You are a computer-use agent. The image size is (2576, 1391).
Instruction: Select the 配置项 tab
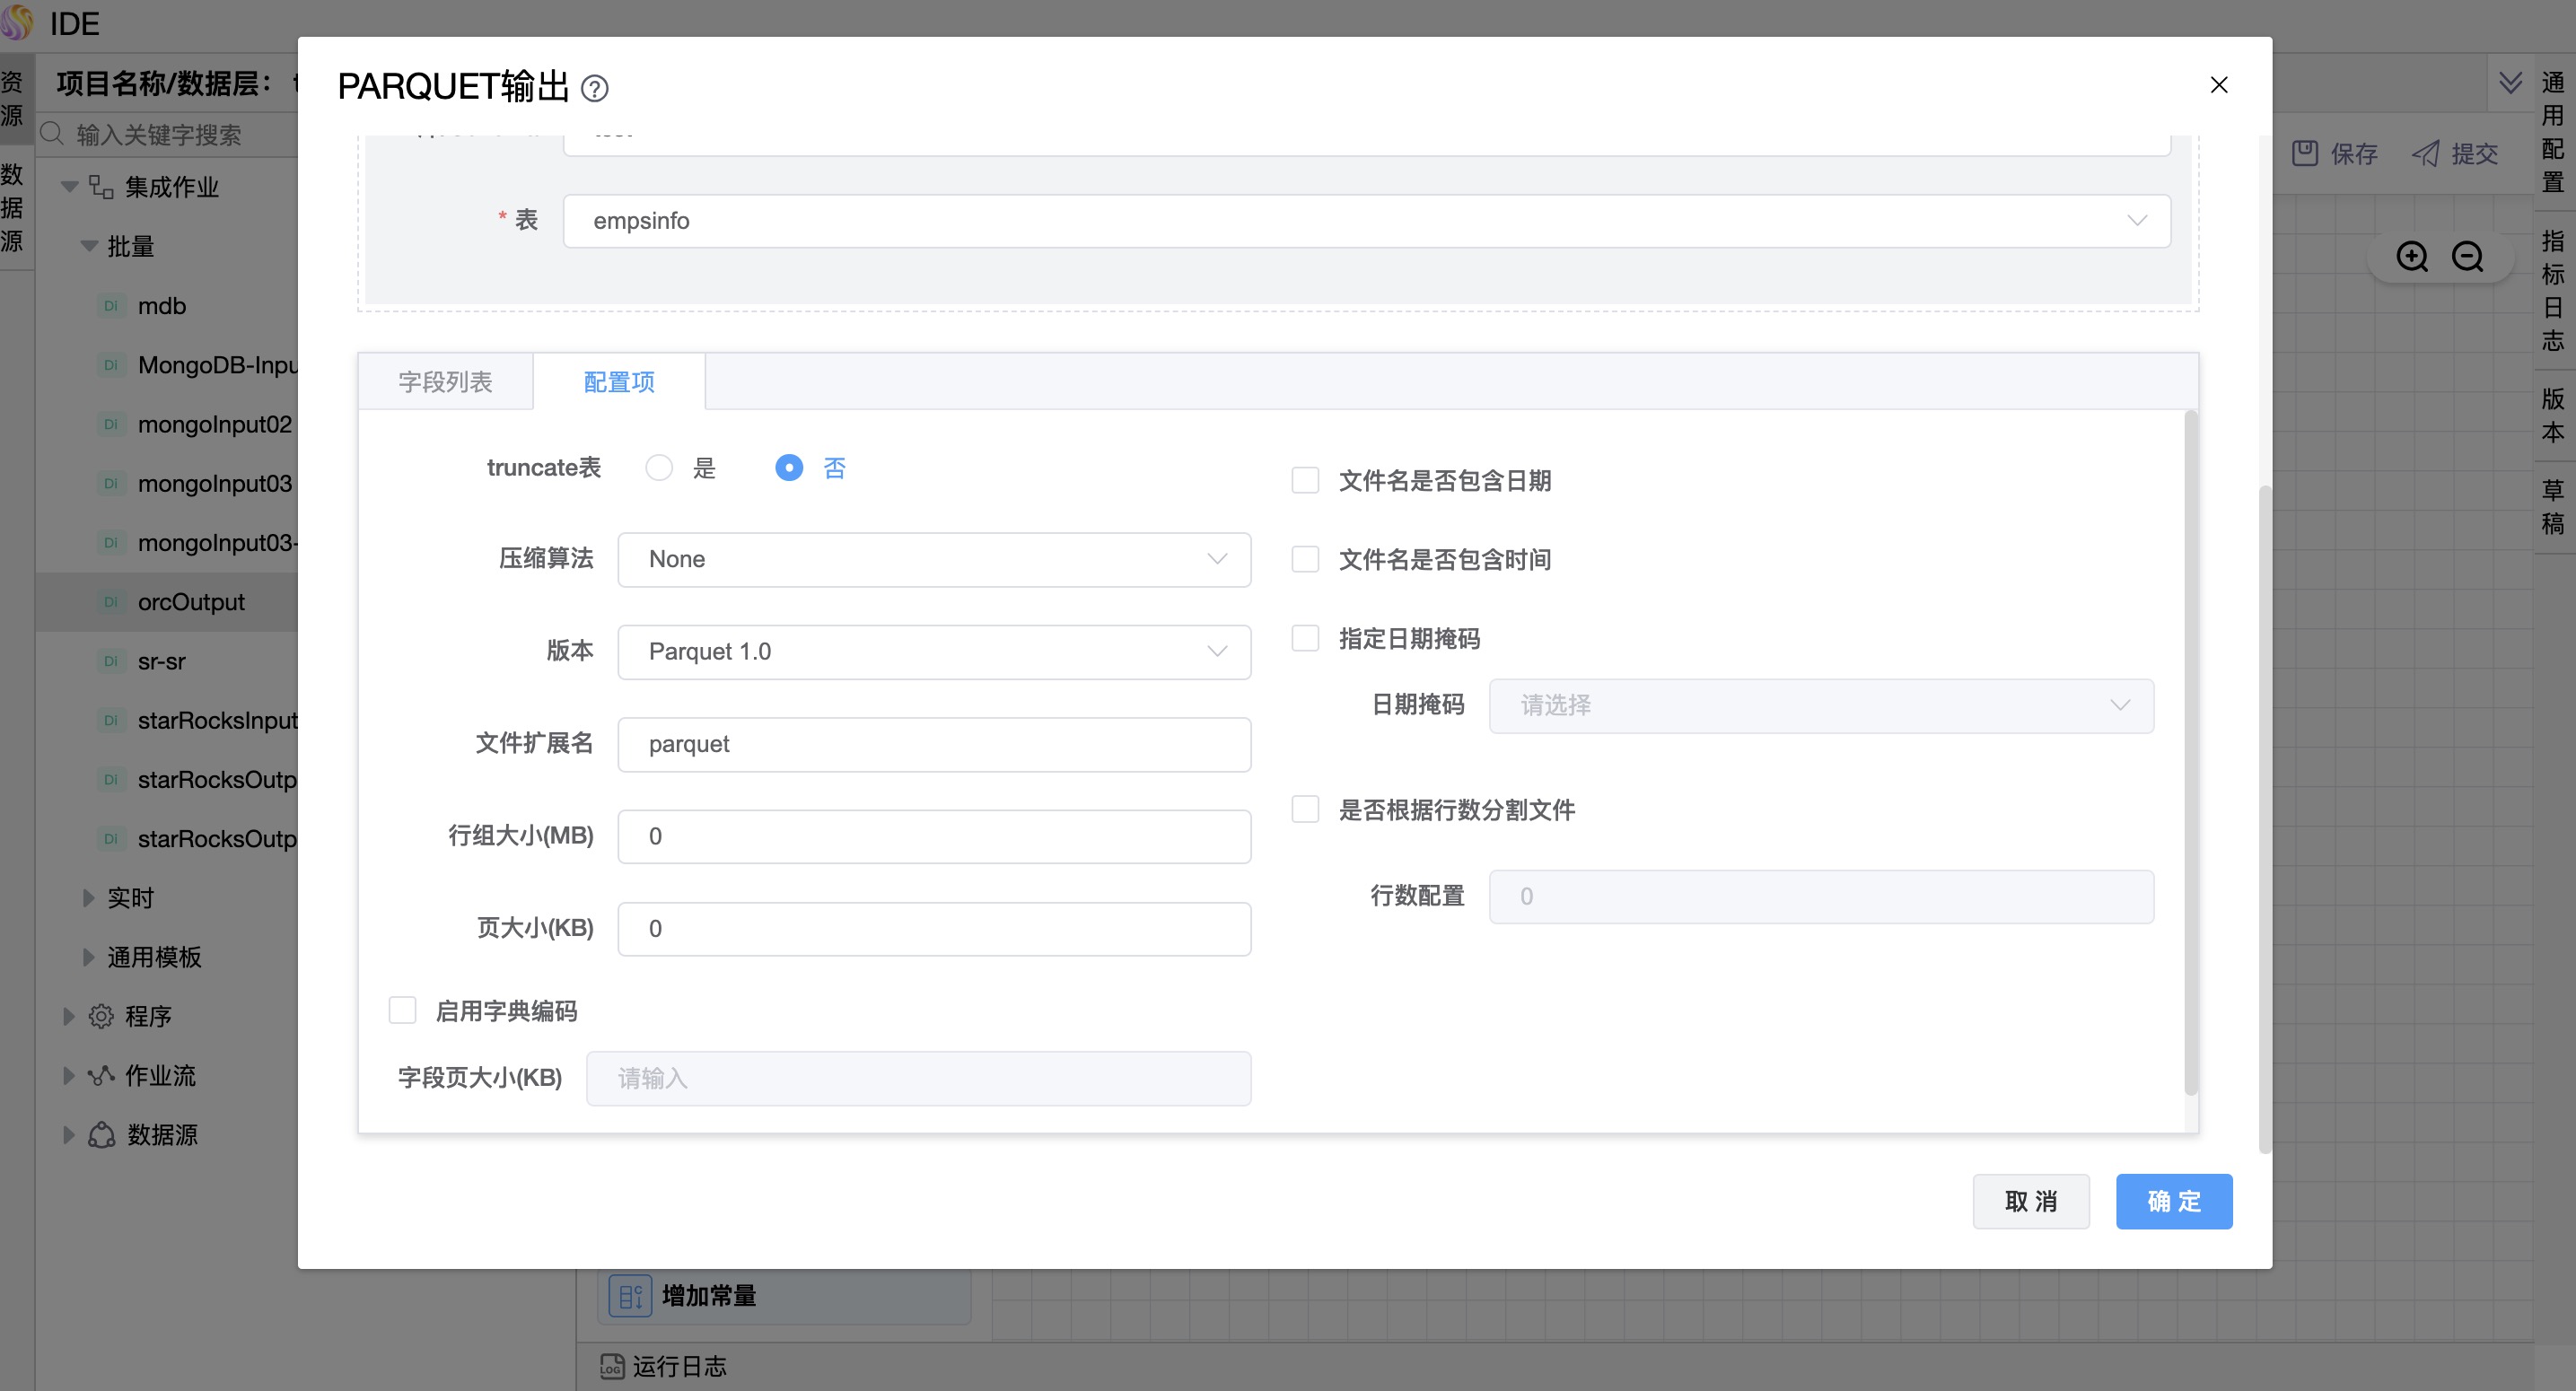pos(619,382)
